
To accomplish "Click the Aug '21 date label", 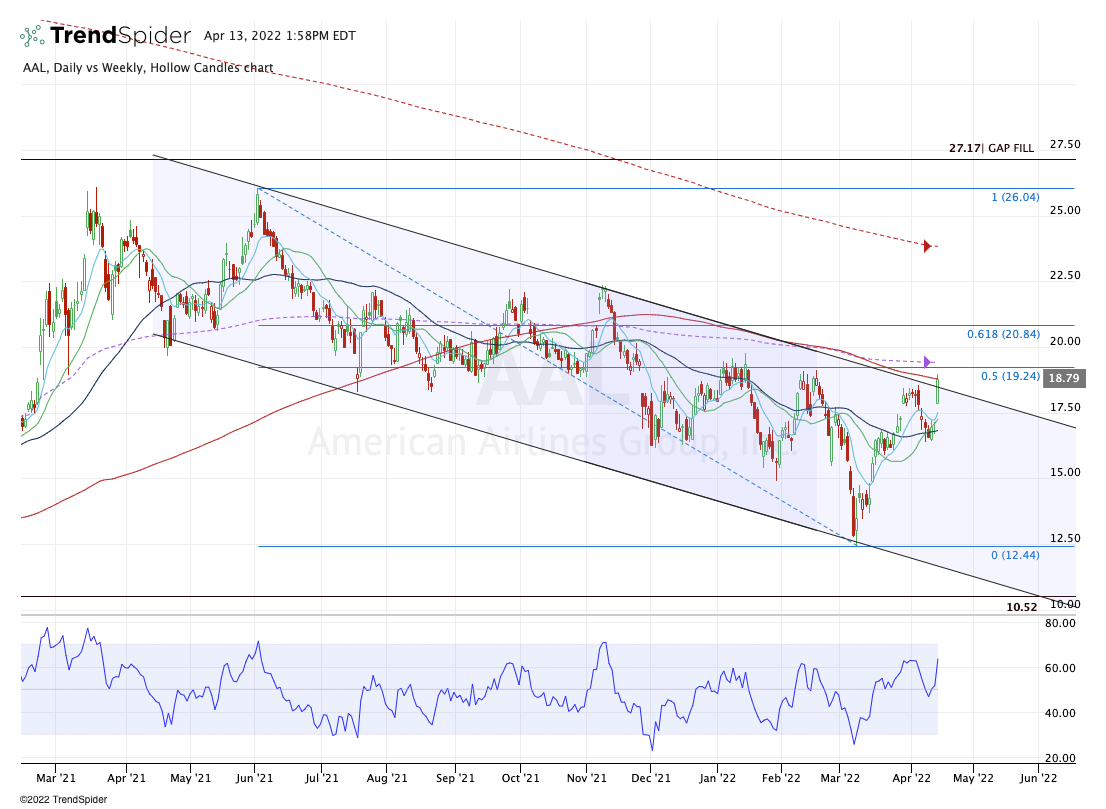I will tap(387, 778).
